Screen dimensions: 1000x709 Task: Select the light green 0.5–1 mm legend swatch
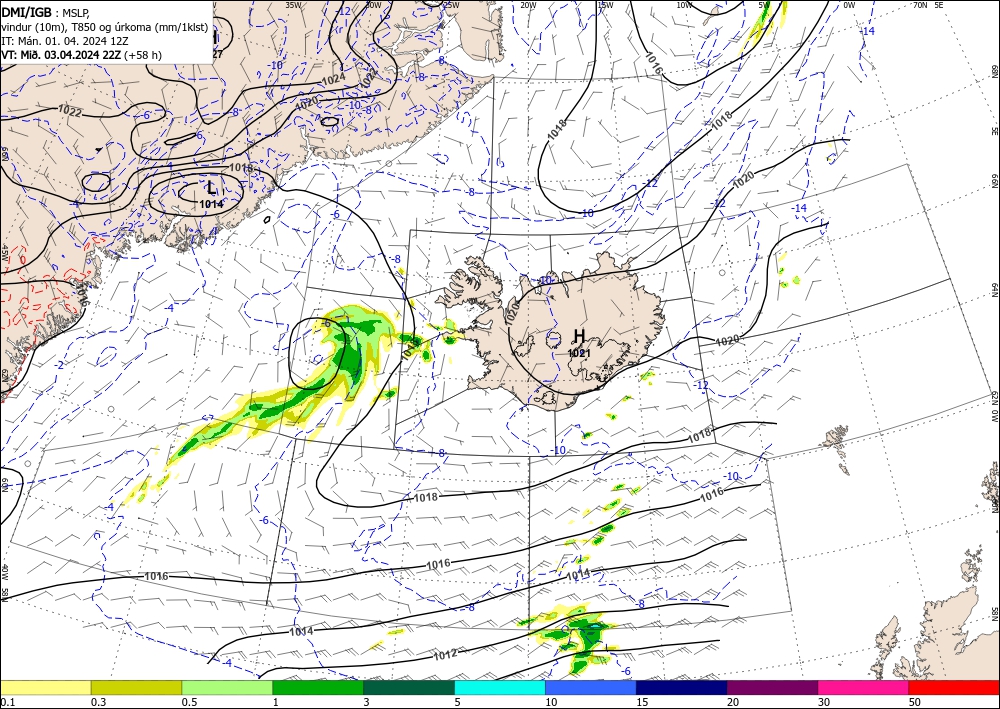[227, 687]
